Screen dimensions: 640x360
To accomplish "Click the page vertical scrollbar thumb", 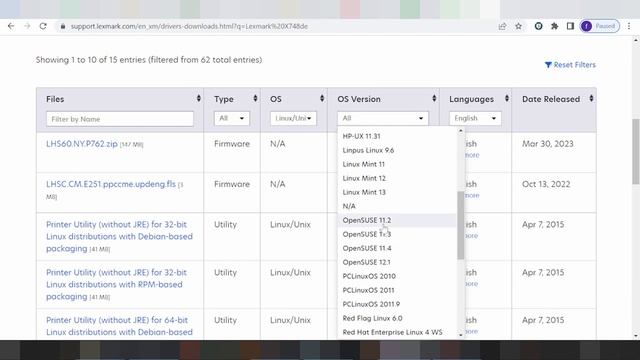I will (x=636, y=151).
